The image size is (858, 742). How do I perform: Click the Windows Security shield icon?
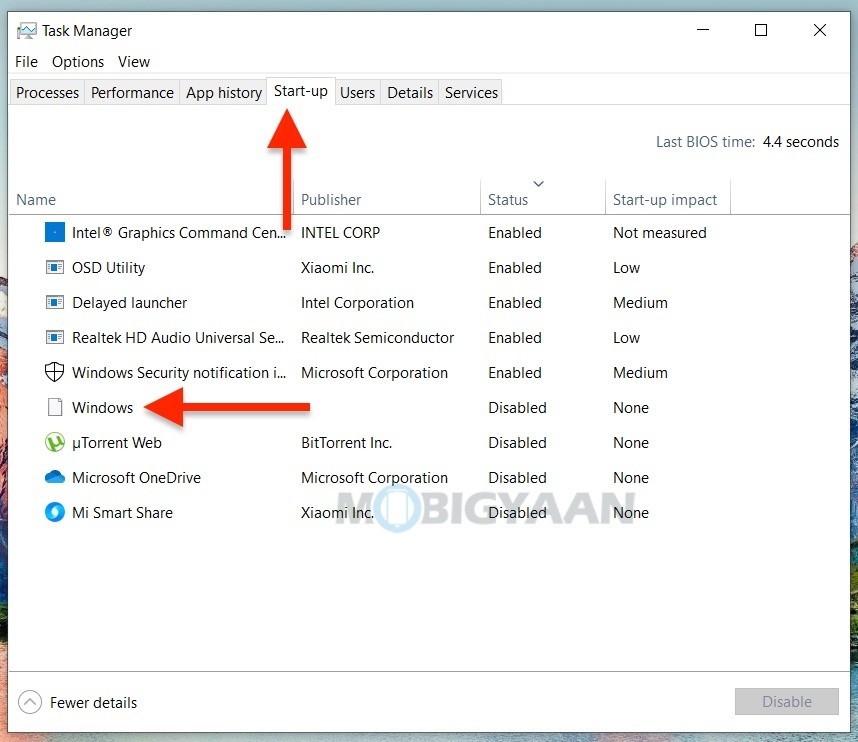pos(54,372)
